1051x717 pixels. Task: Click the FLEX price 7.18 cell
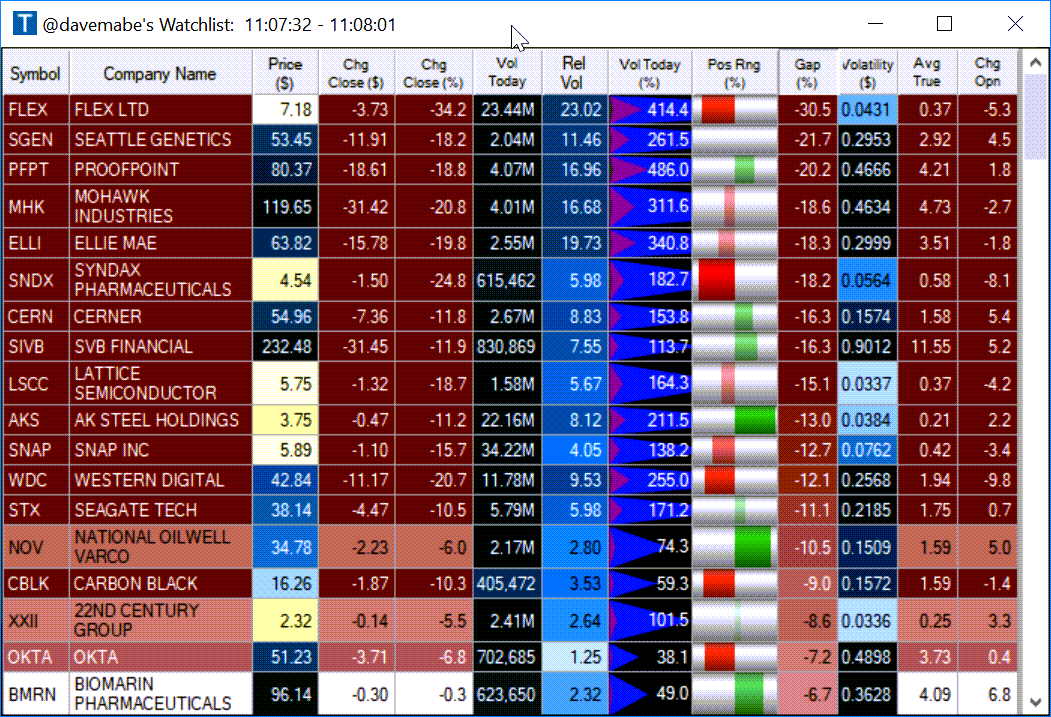(285, 109)
